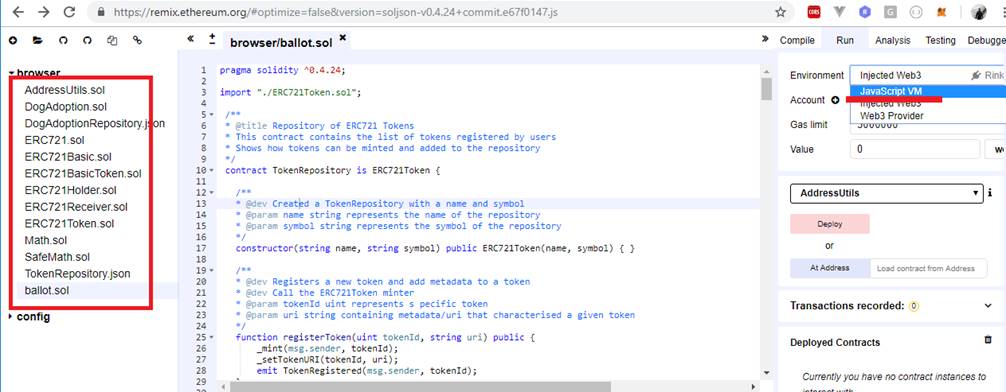Image resolution: width=1006 pixels, height=392 pixels.
Task: Open DogAdoption.sol in the file list
Action: [65, 107]
